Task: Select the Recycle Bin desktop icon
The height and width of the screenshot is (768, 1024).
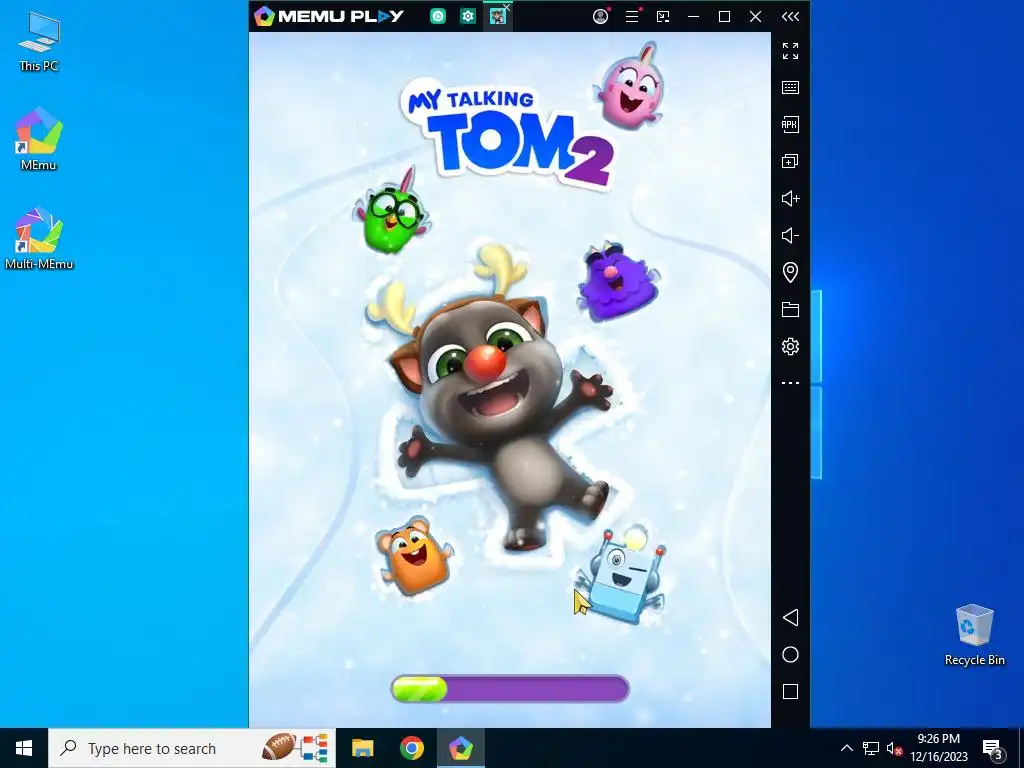Action: click(x=974, y=635)
